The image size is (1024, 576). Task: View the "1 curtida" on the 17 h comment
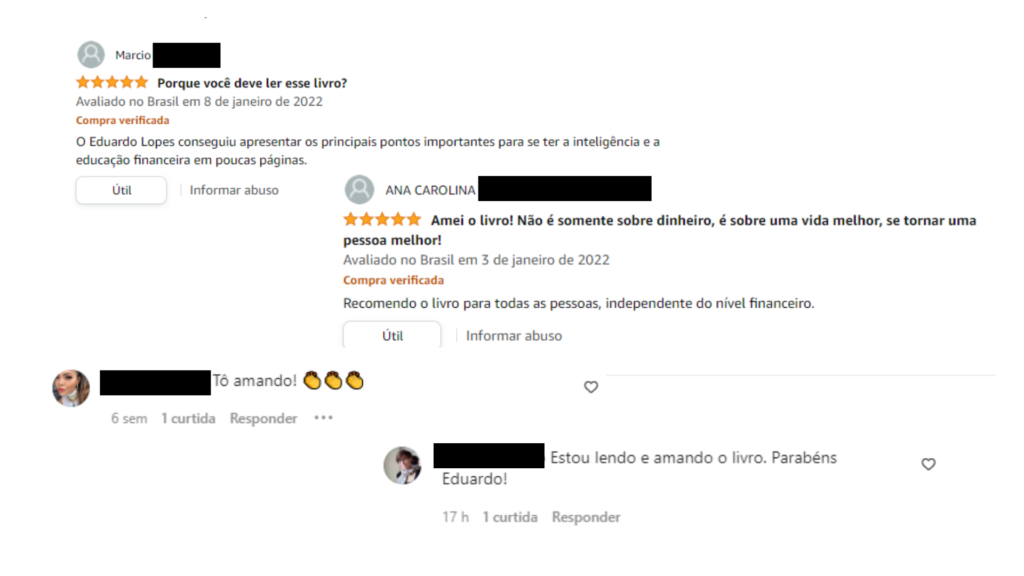(x=510, y=517)
